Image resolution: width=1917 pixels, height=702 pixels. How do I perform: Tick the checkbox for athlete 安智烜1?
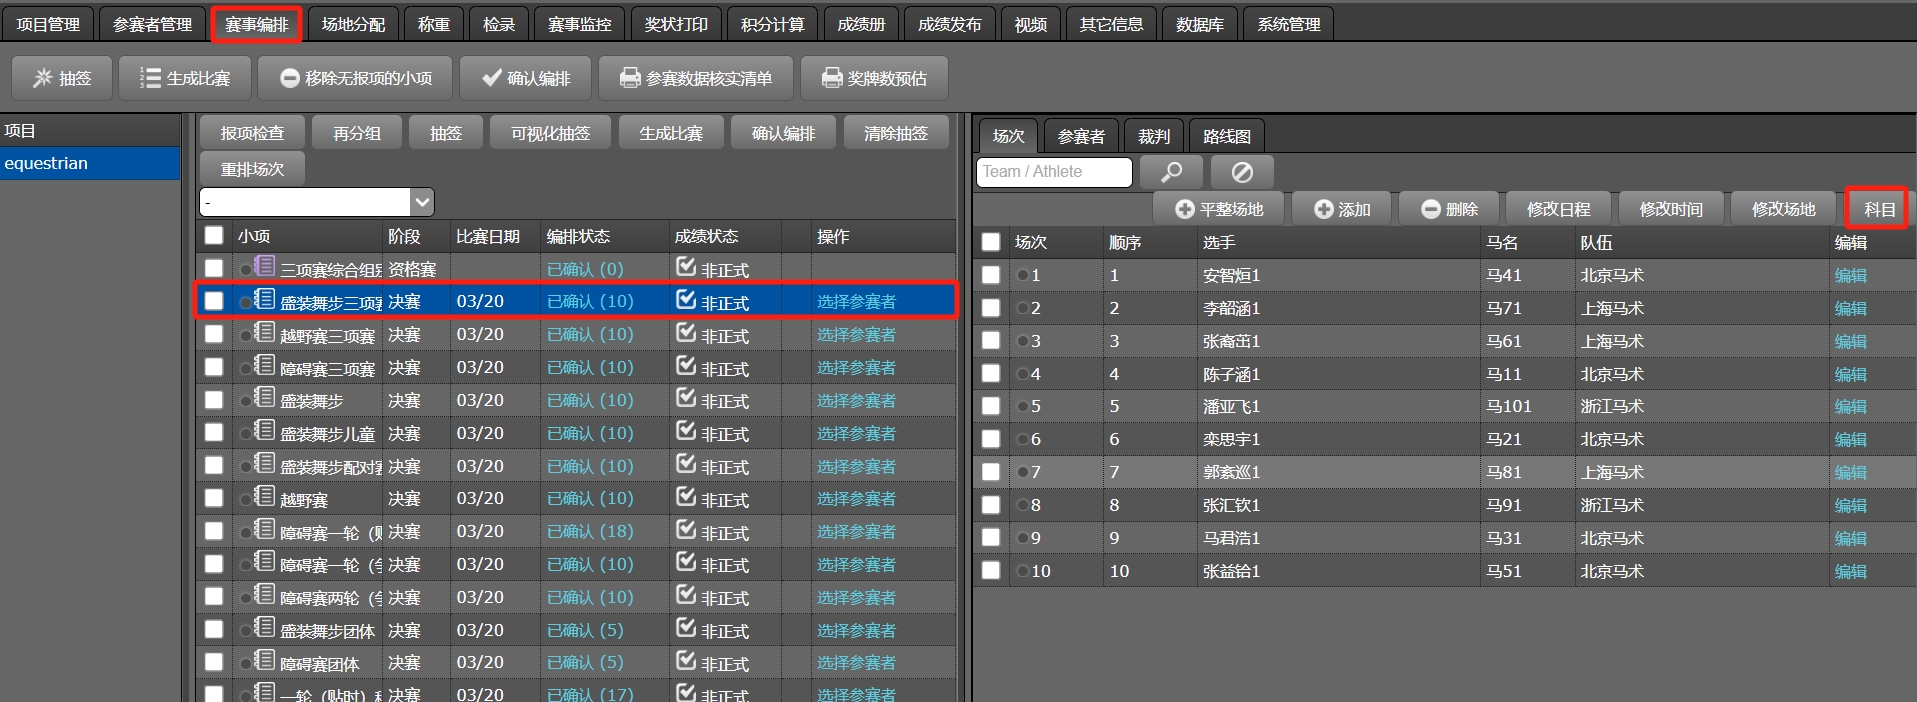pos(991,275)
